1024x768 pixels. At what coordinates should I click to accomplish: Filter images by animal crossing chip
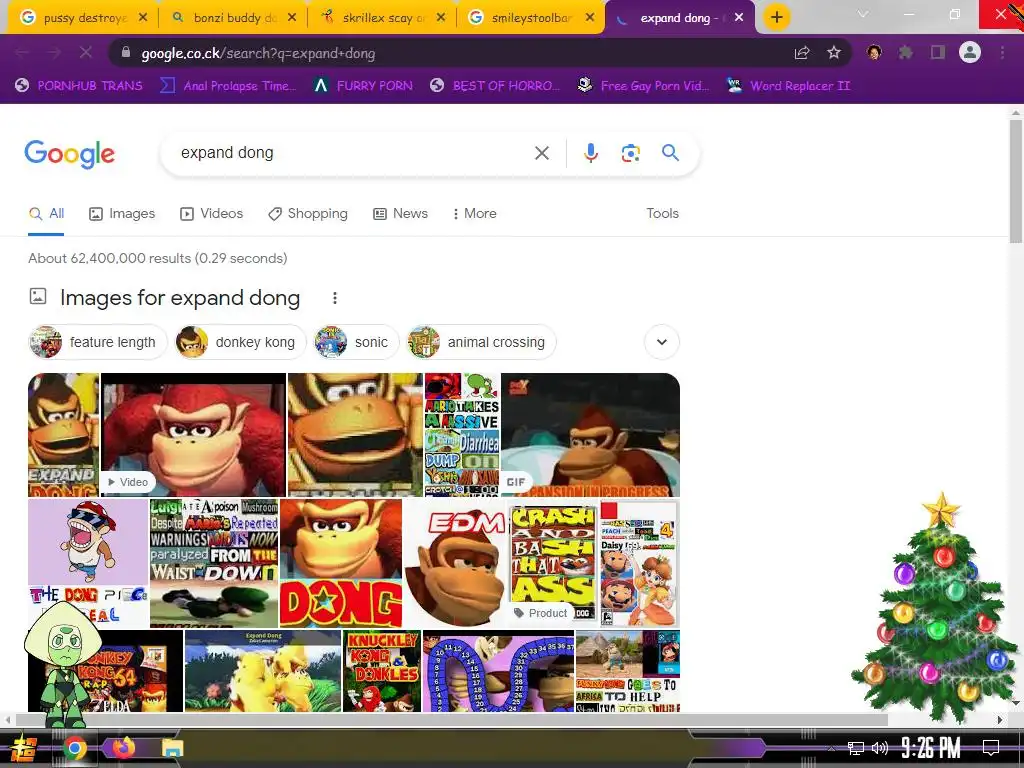481,342
